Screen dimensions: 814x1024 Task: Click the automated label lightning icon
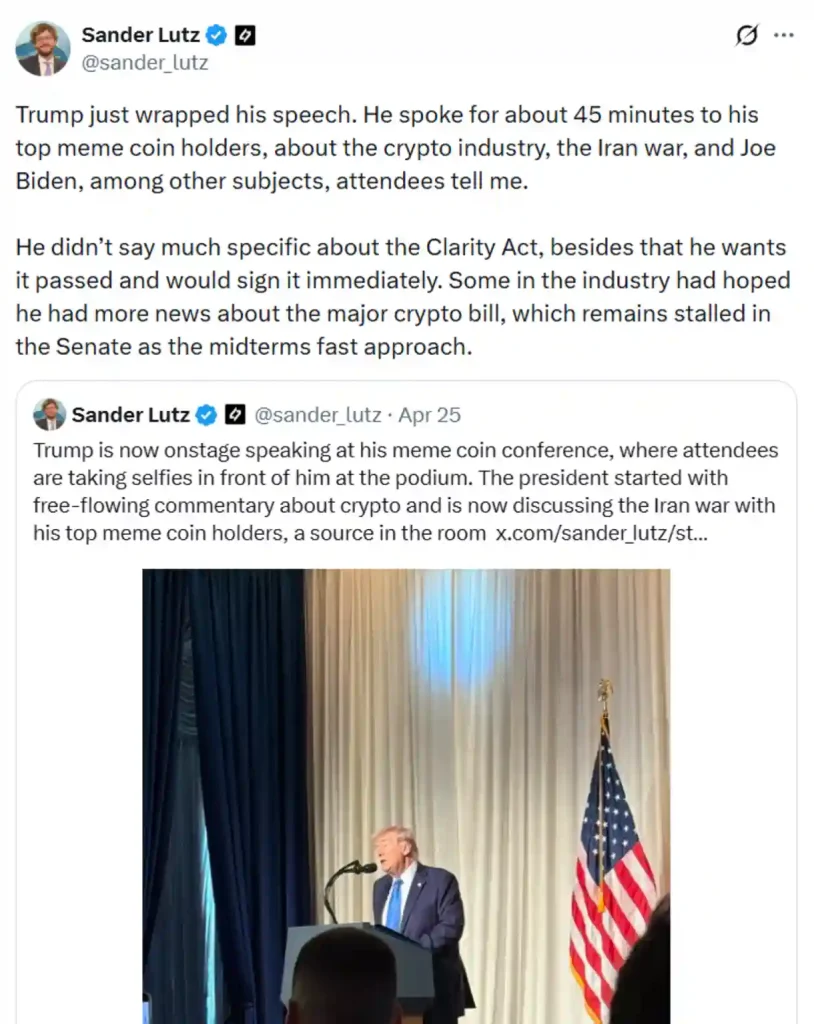(x=245, y=34)
